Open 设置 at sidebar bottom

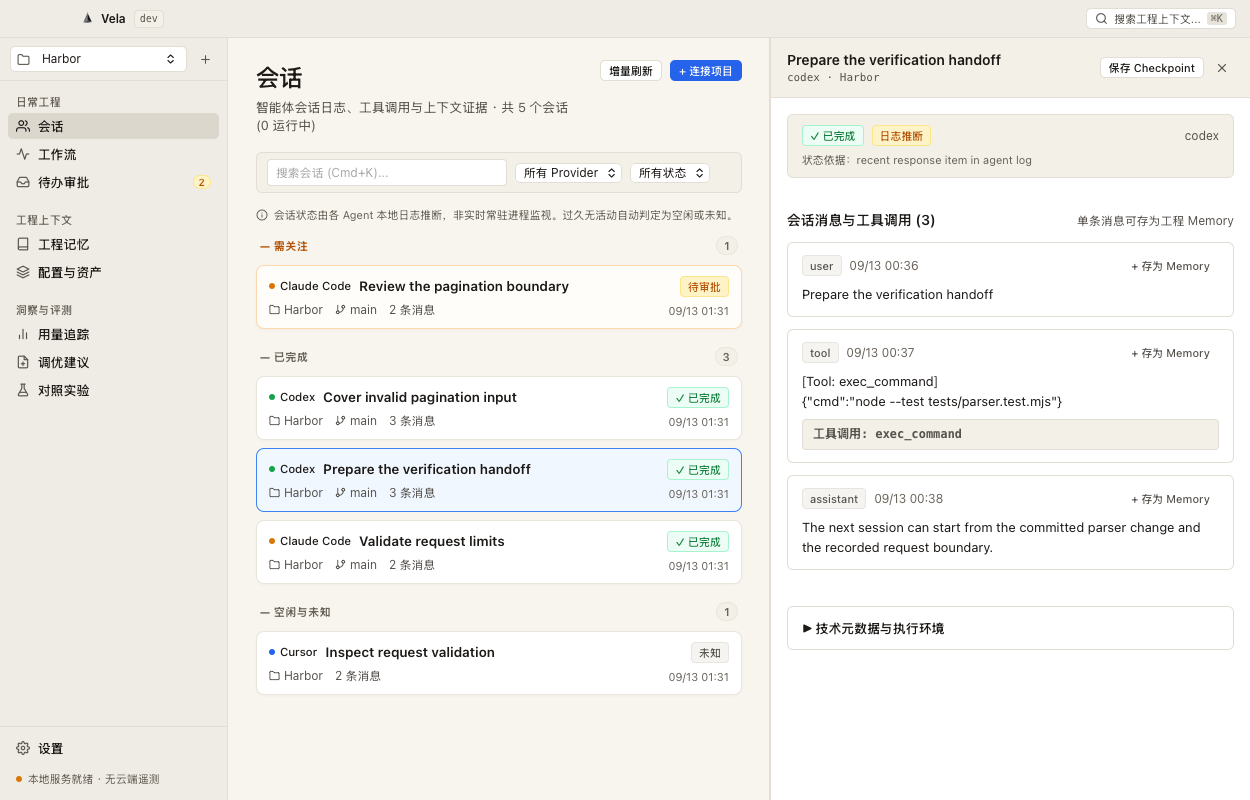click(113, 748)
